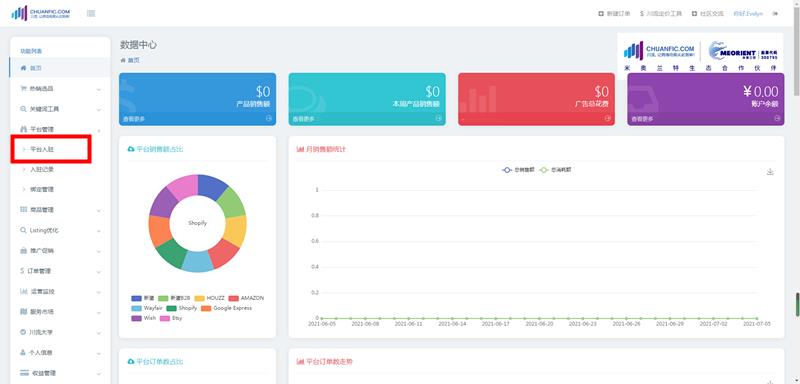This screenshot has height=384, width=800.
Task: Expand 推广促销 via its chevron
Action: point(98,251)
